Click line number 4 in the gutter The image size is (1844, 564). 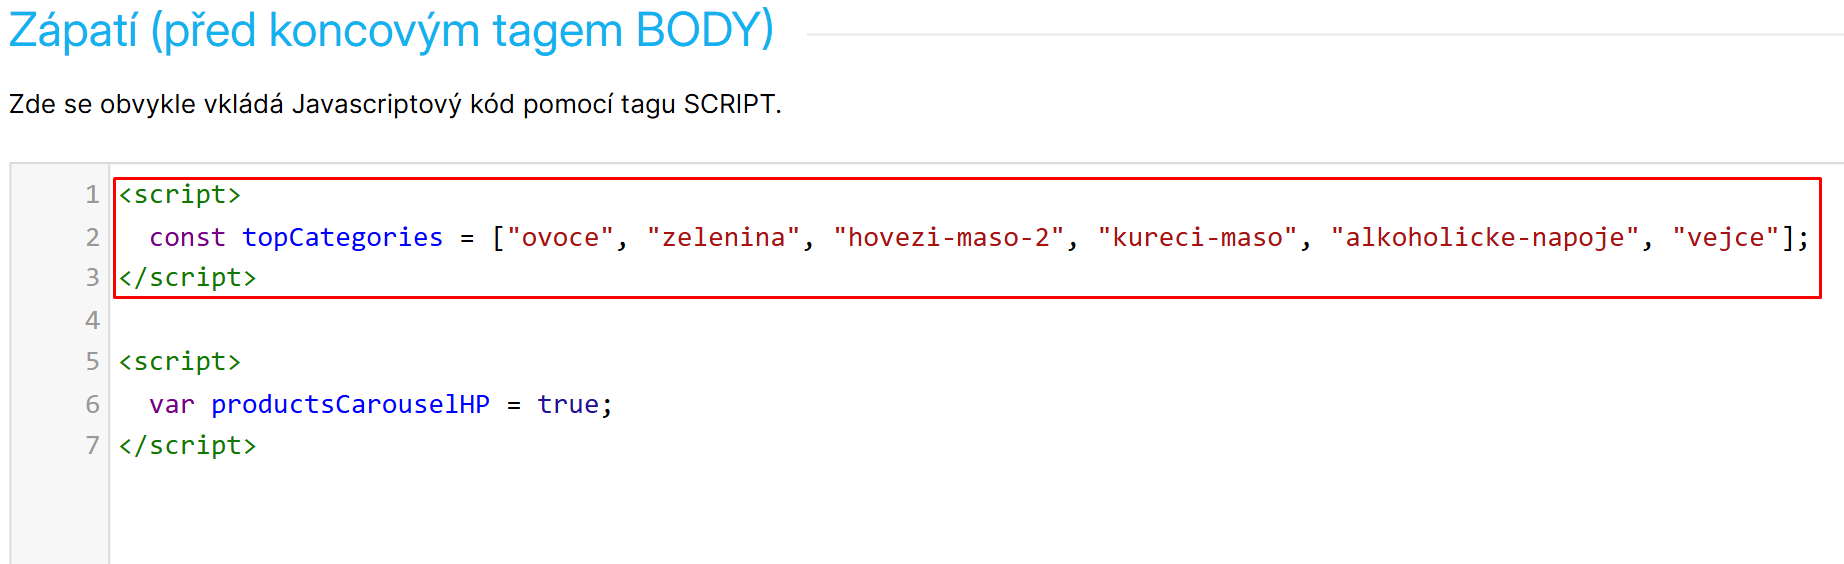tap(92, 320)
